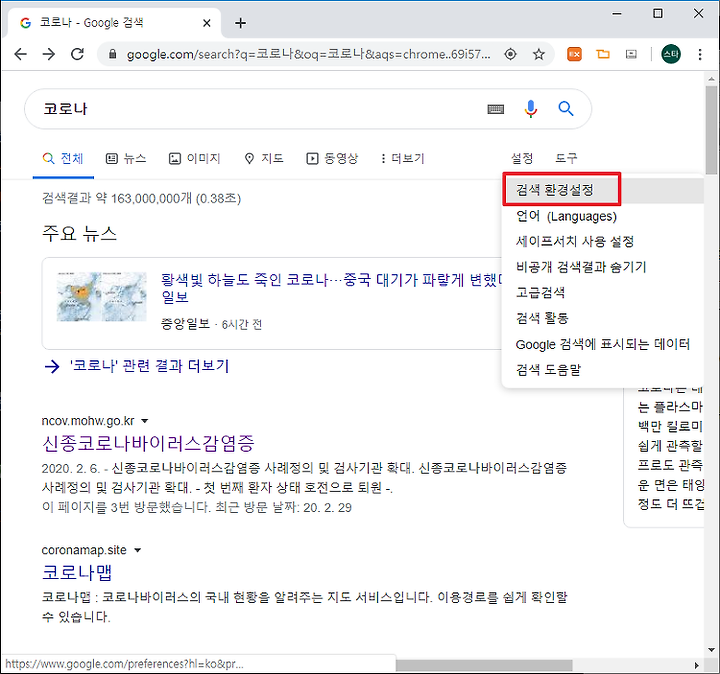Click the blue magnifier search button

[566, 109]
